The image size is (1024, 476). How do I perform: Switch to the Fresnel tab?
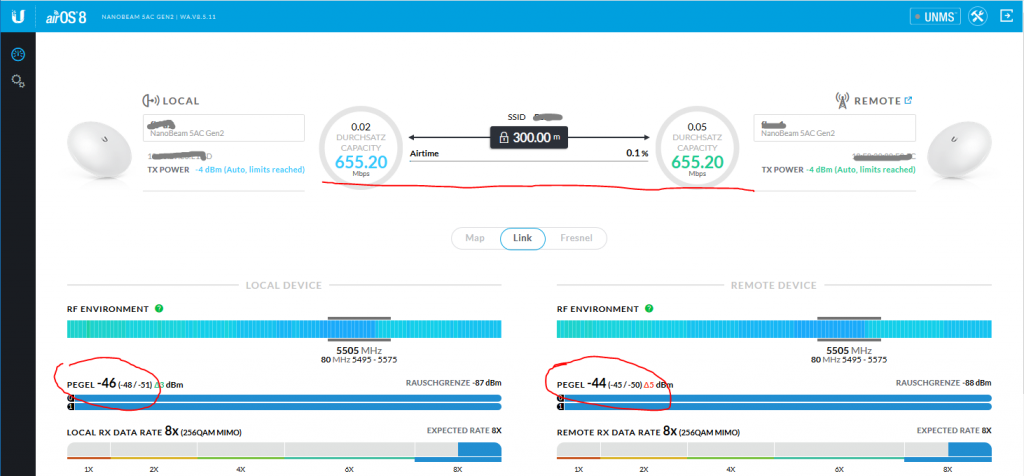pyautogui.click(x=576, y=238)
